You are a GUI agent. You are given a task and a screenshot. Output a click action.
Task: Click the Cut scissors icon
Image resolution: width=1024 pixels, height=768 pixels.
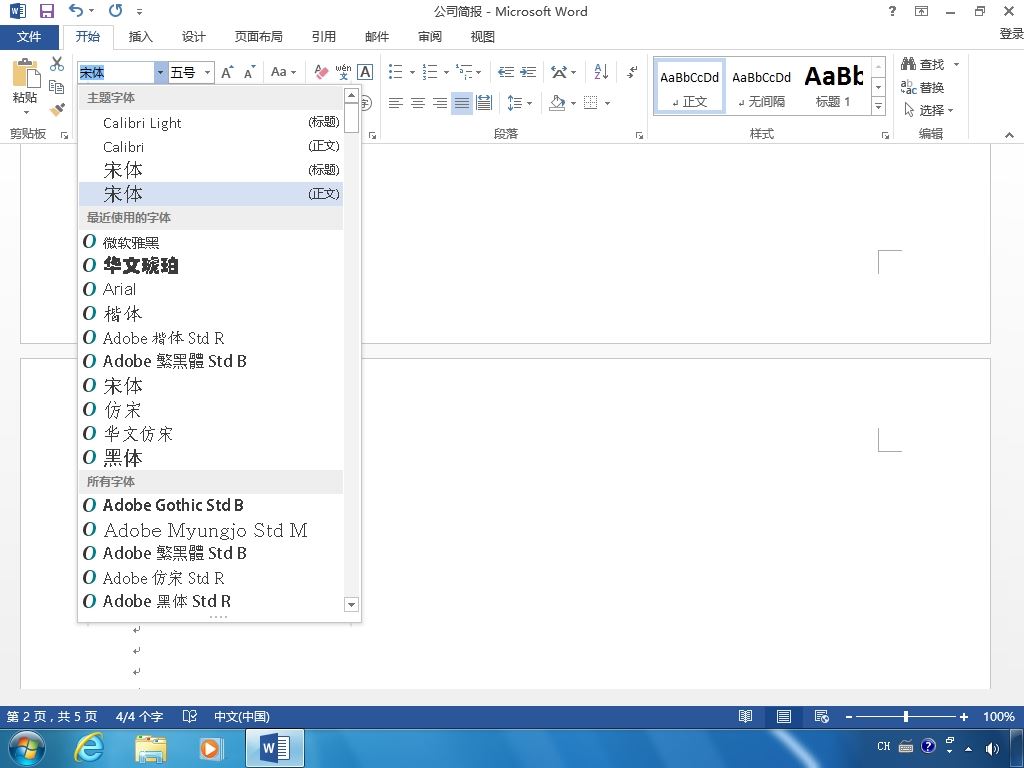point(57,63)
